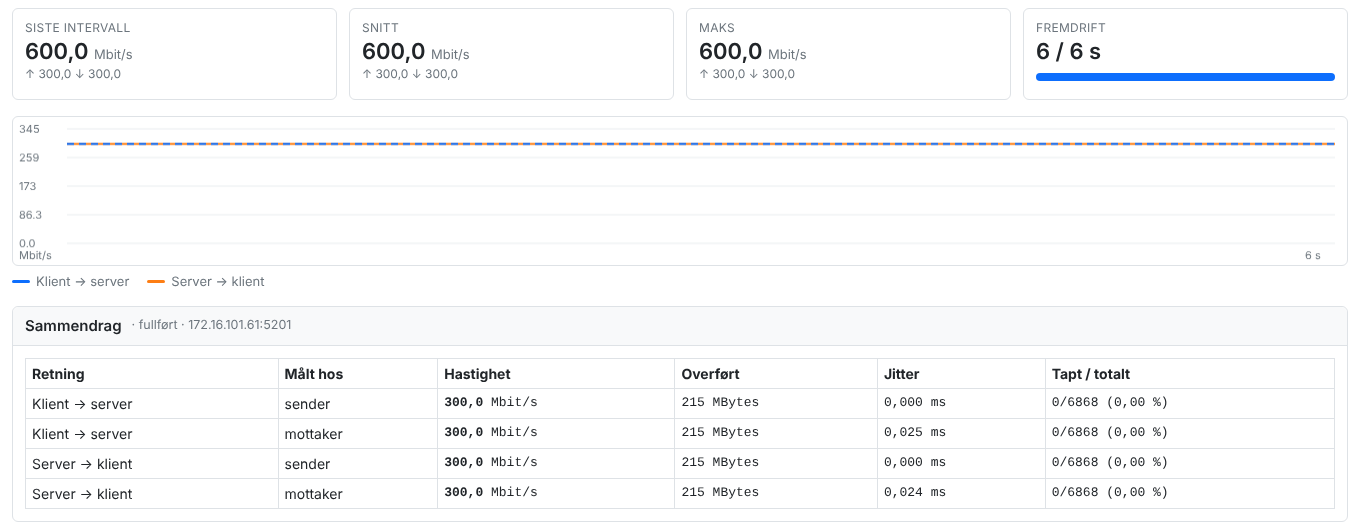Click the blue Klient → server legend swatch

(21, 282)
